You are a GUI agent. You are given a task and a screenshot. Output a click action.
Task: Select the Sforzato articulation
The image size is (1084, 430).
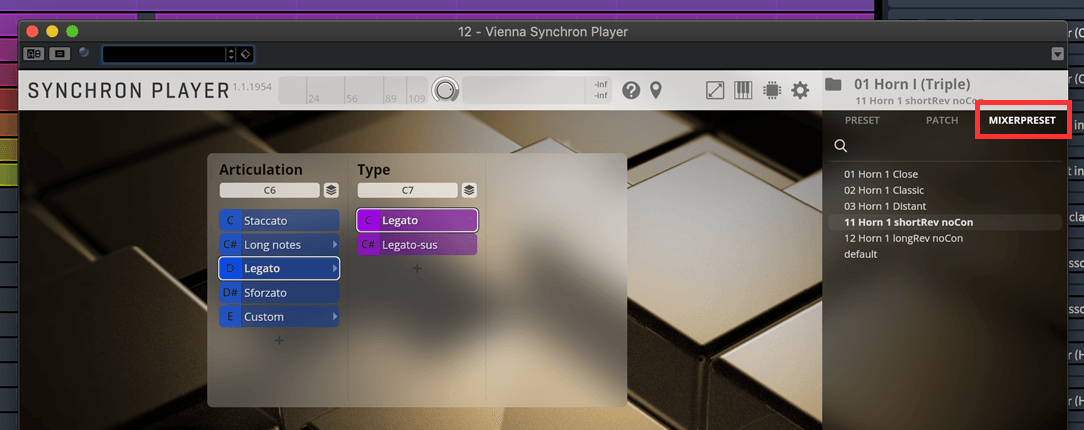(x=279, y=292)
